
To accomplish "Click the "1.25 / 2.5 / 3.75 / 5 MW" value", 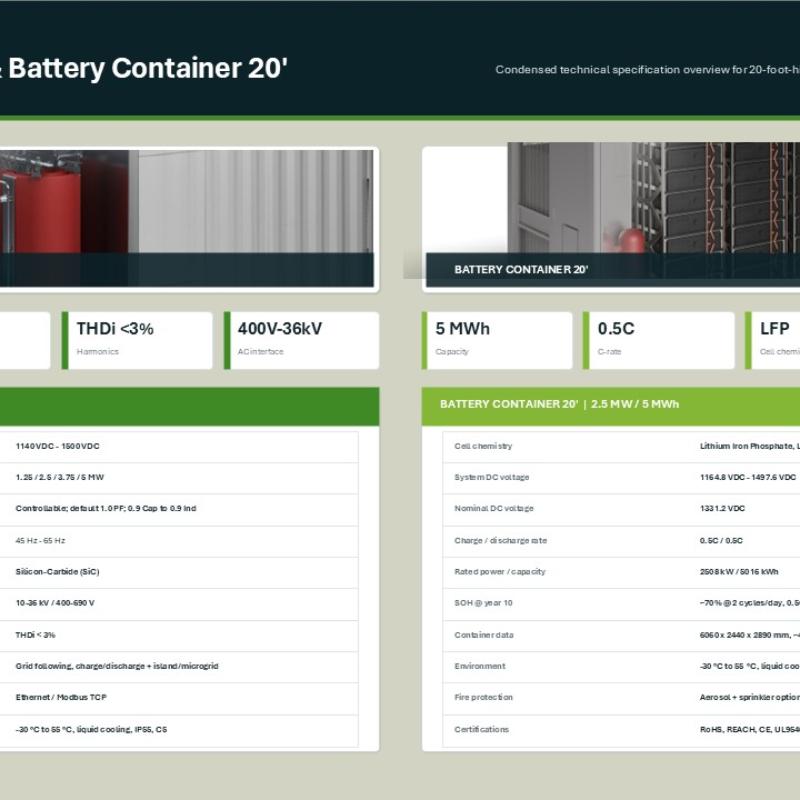I will point(60,477).
